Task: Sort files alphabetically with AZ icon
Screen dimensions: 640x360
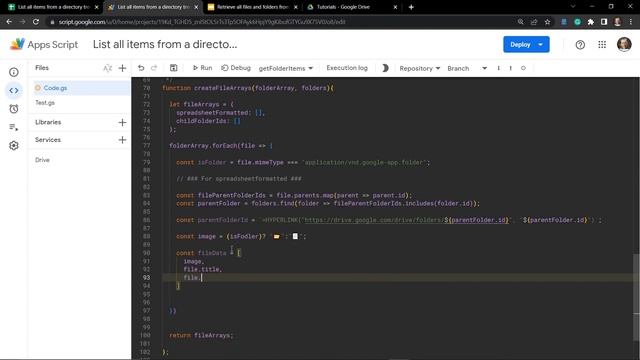Action: (107, 68)
